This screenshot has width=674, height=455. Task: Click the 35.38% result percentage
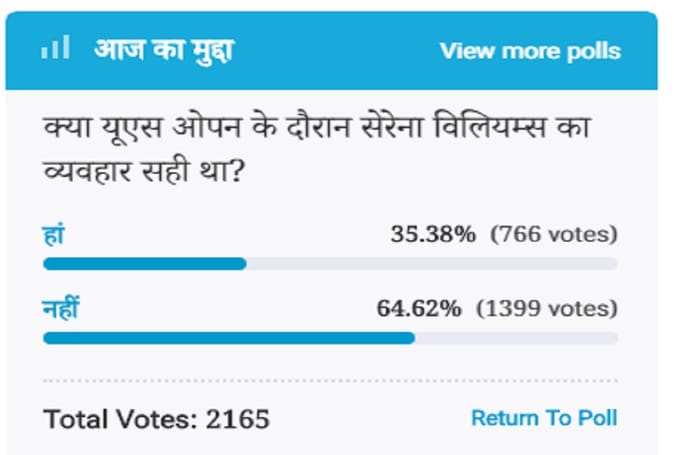[434, 234]
